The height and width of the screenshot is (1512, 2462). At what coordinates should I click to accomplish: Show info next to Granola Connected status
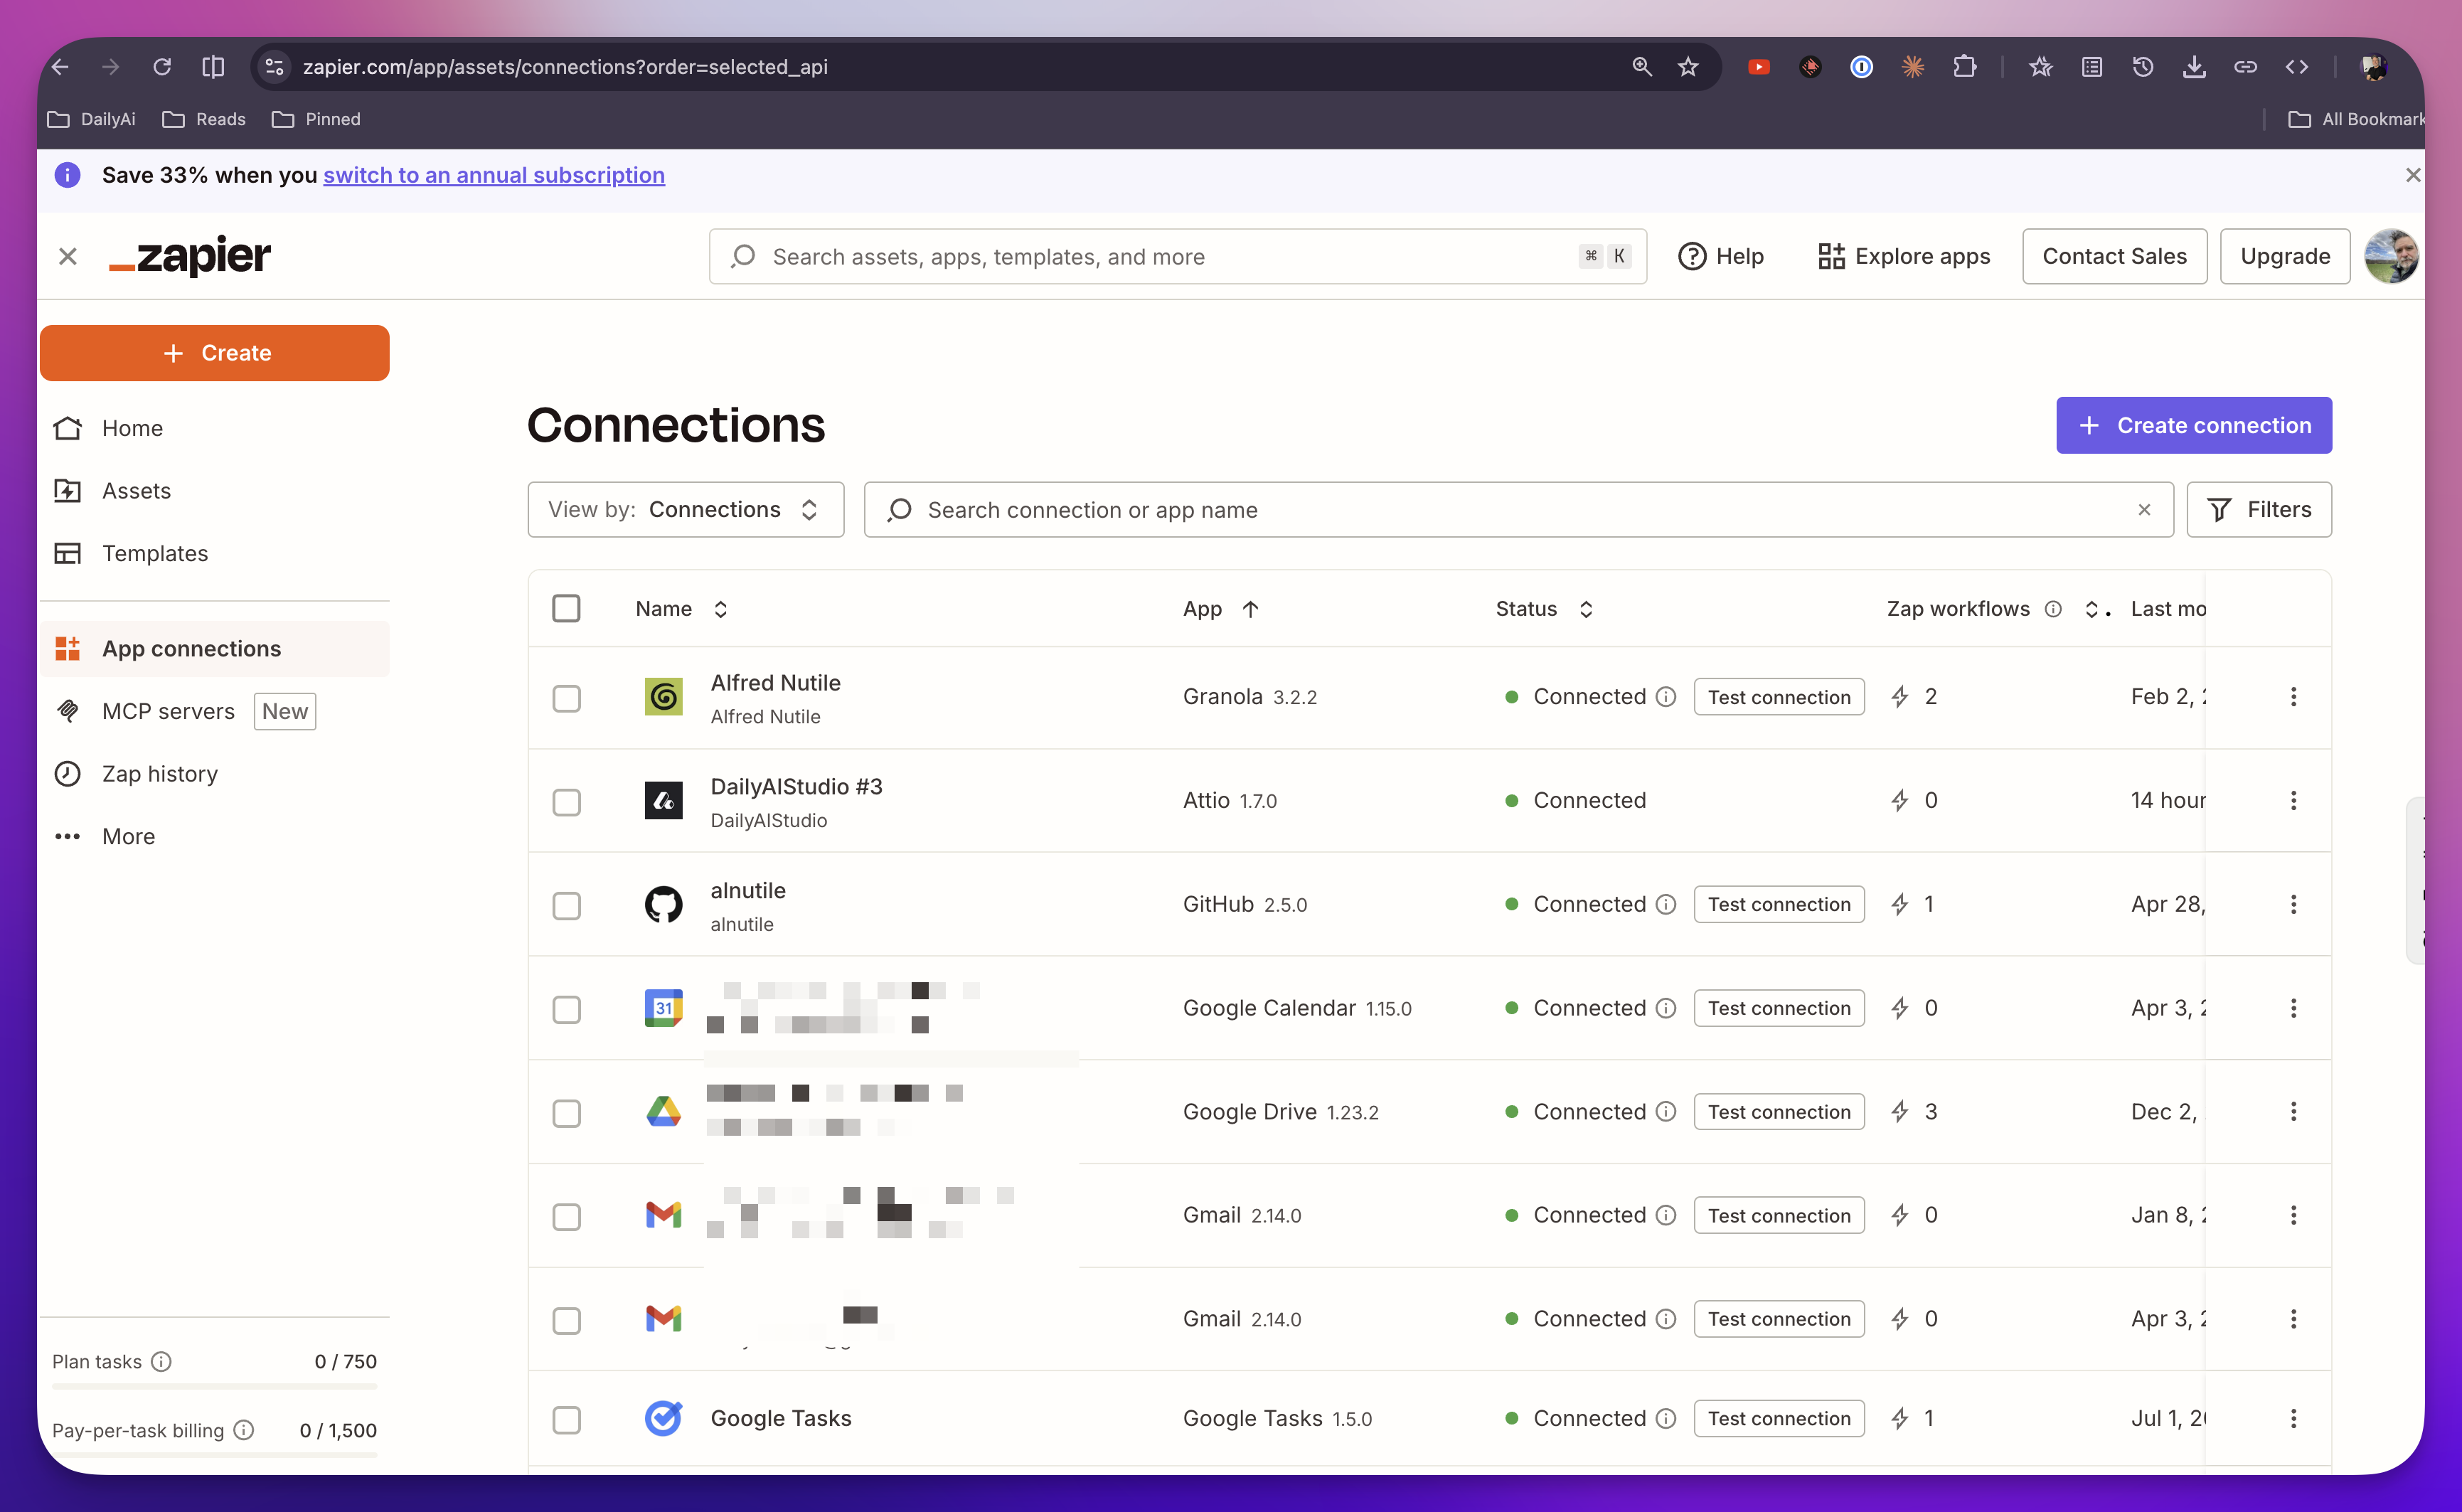click(1666, 697)
